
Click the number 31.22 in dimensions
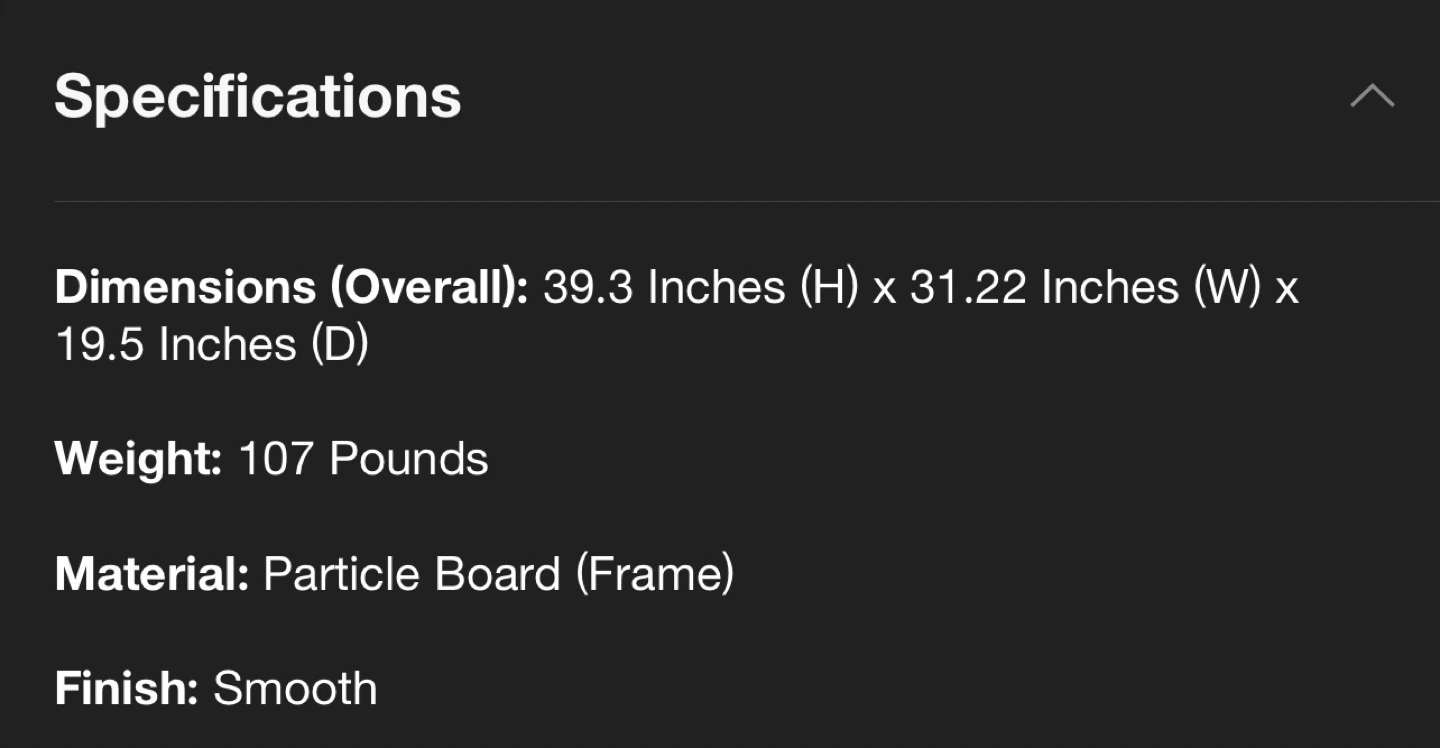point(967,288)
